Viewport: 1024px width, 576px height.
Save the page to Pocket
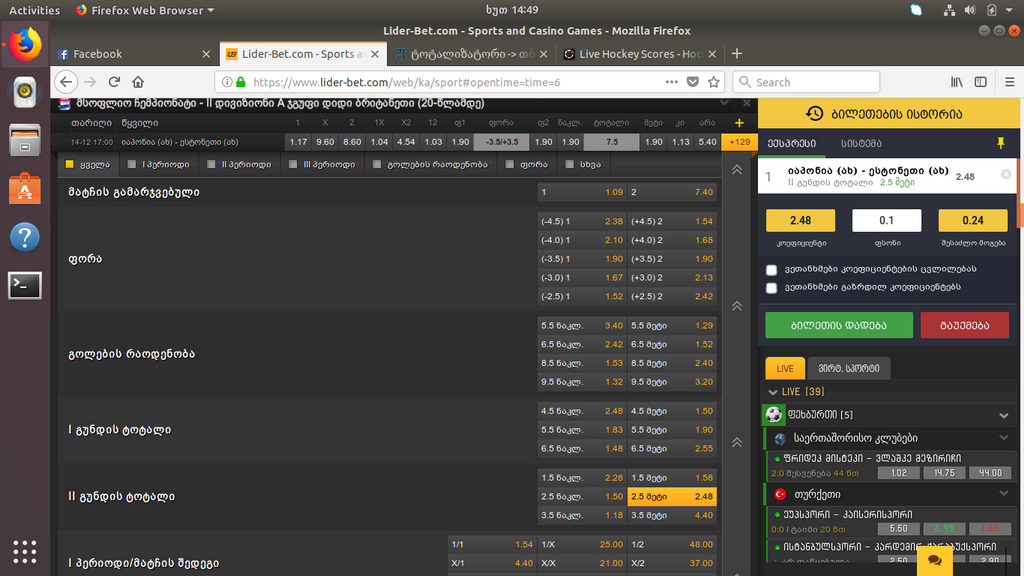[x=693, y=82]
